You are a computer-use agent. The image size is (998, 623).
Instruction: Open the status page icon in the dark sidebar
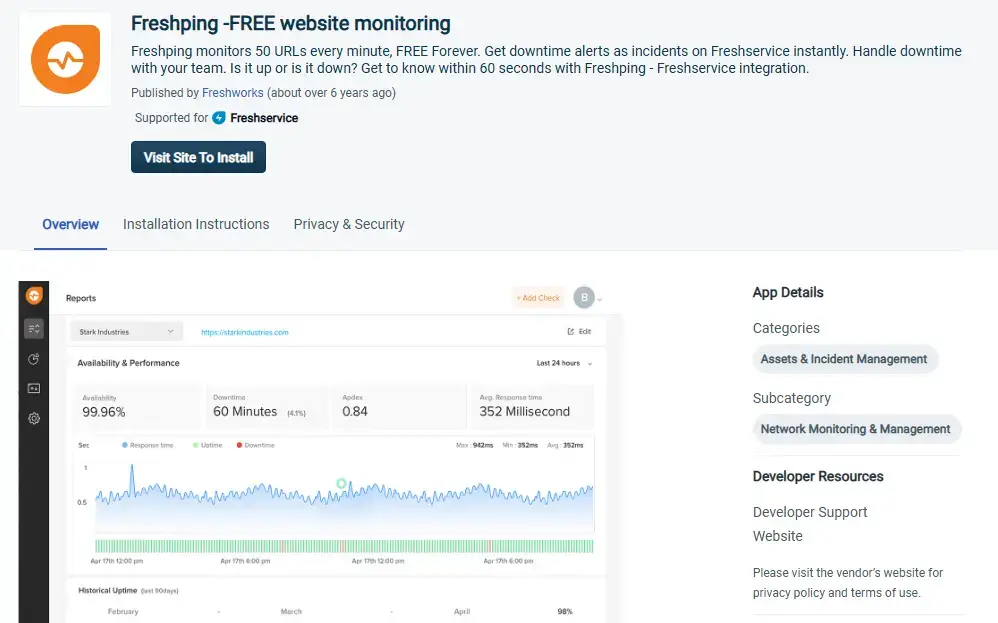(x=34, y=388)
